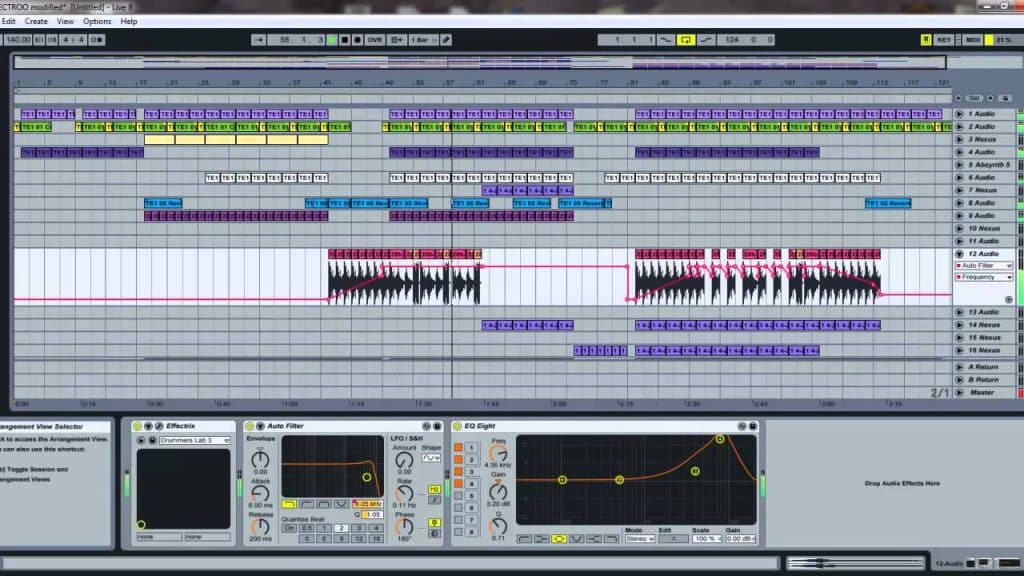The height and width of the screenshot is (576, 1024).
Task: Turn off EQ Eight band 1 activator
Action: click(x=458, y=448)
